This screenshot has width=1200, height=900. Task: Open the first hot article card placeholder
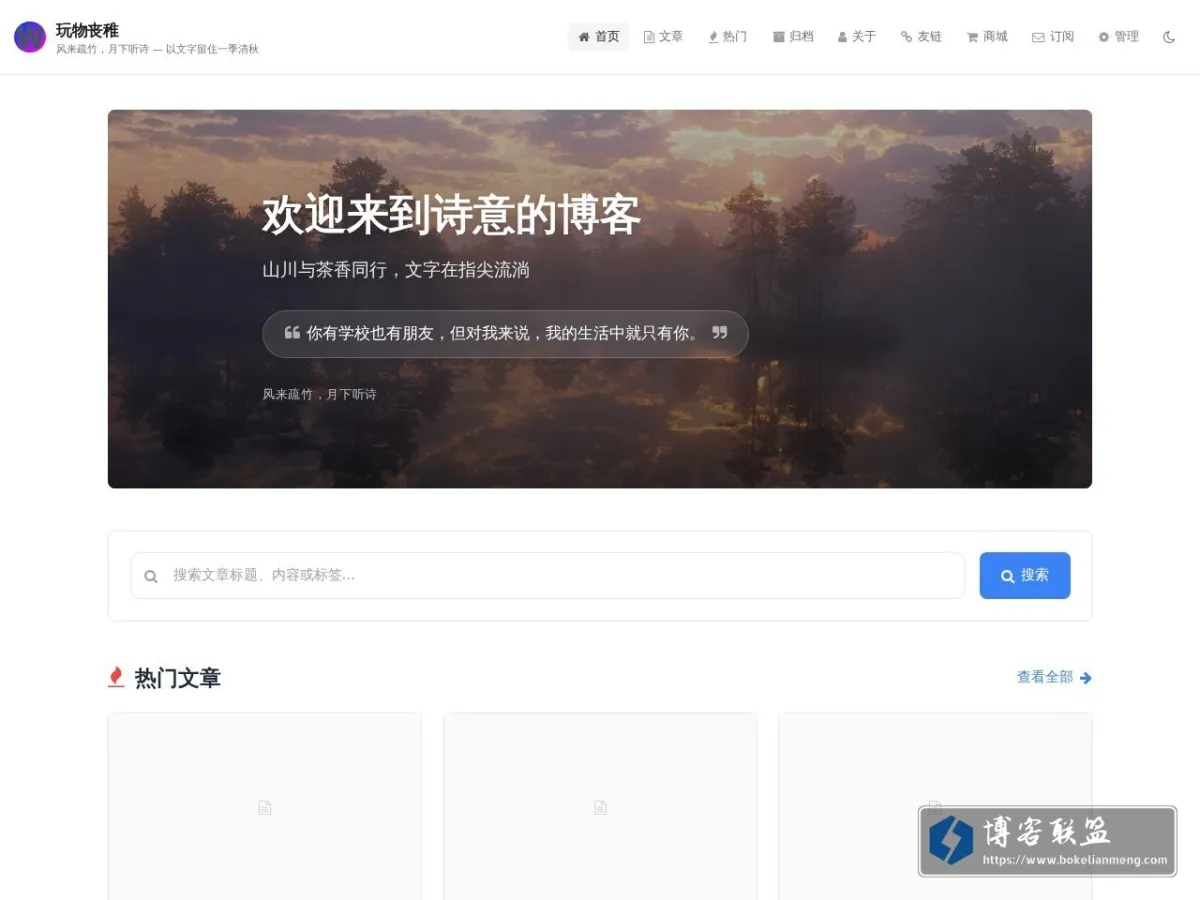265,806
